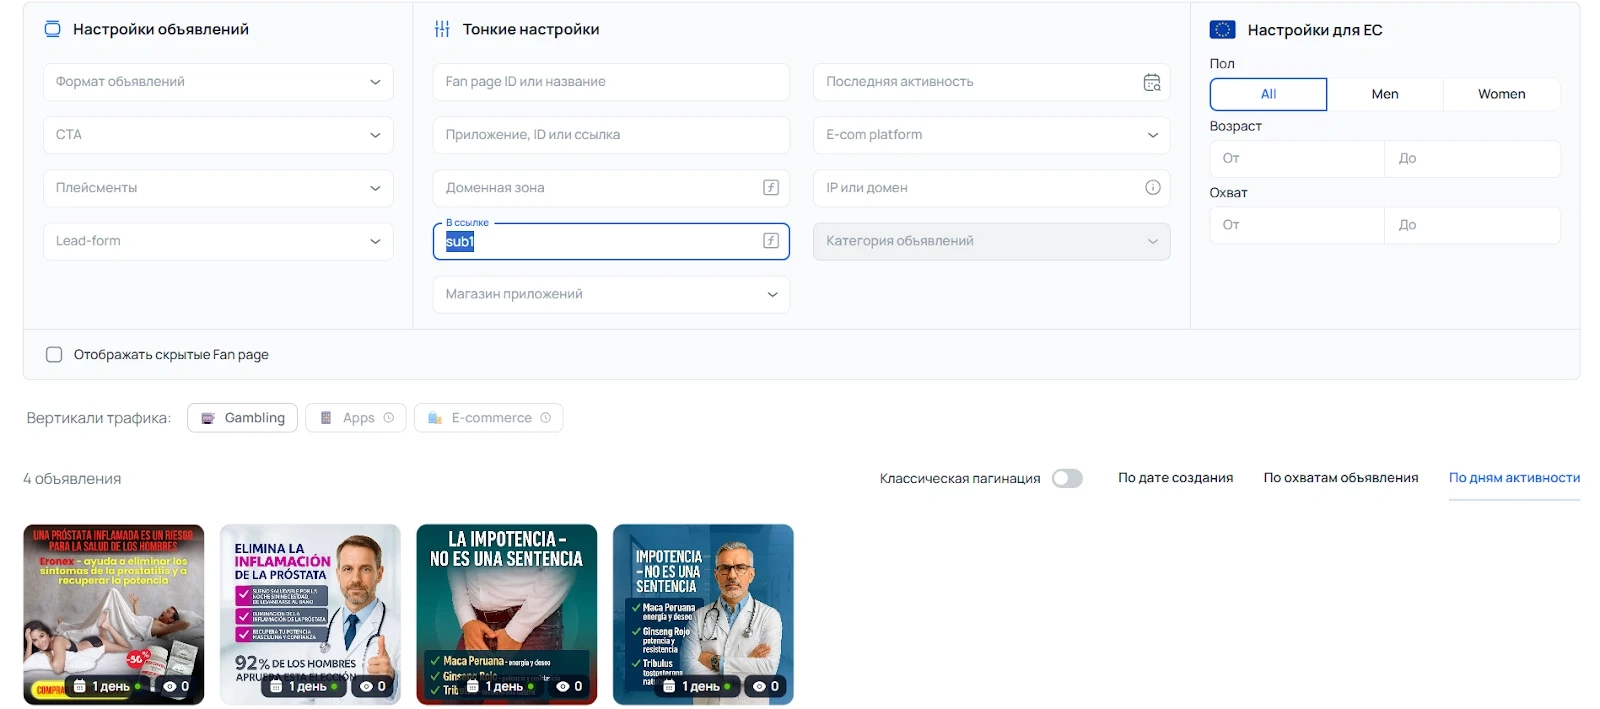
Task: Select Men gender option
Action: pyautogui.click(x=1384, y=94)
